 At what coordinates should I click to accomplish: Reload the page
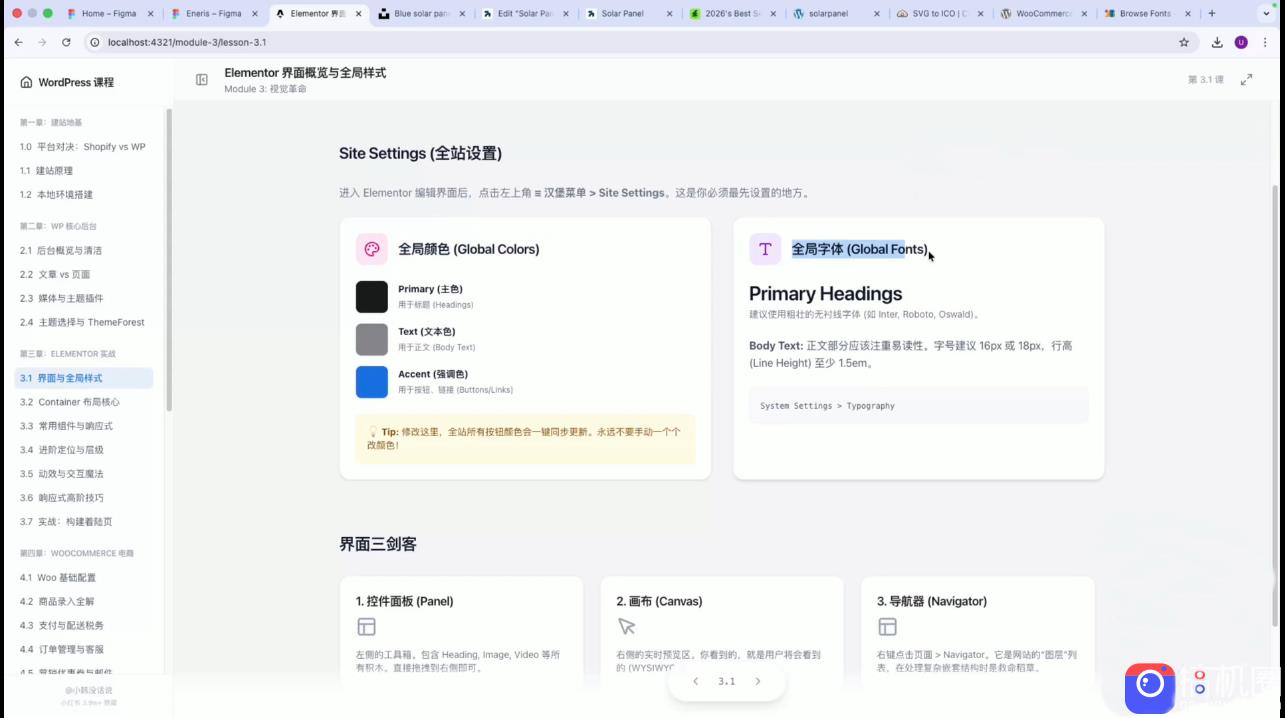point(66,42)
